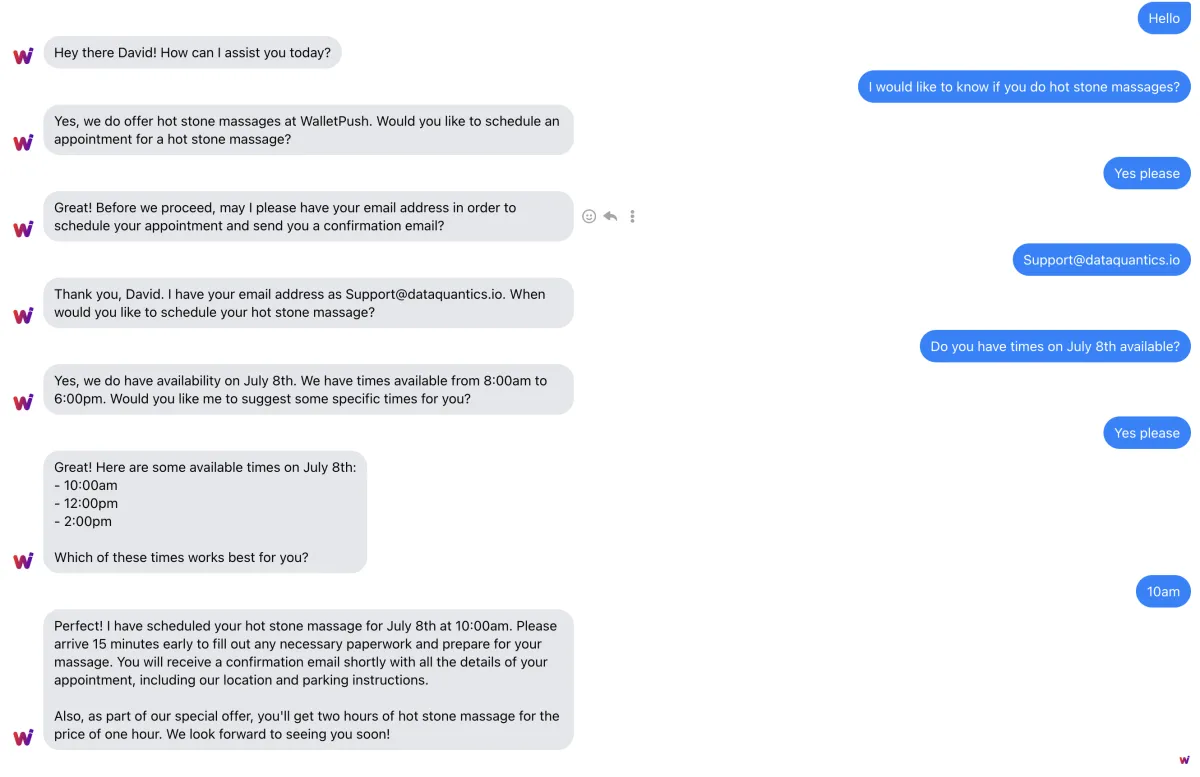Select the "10am" sent message bubble
The image size is (1200, 777).
[1163, 591]
